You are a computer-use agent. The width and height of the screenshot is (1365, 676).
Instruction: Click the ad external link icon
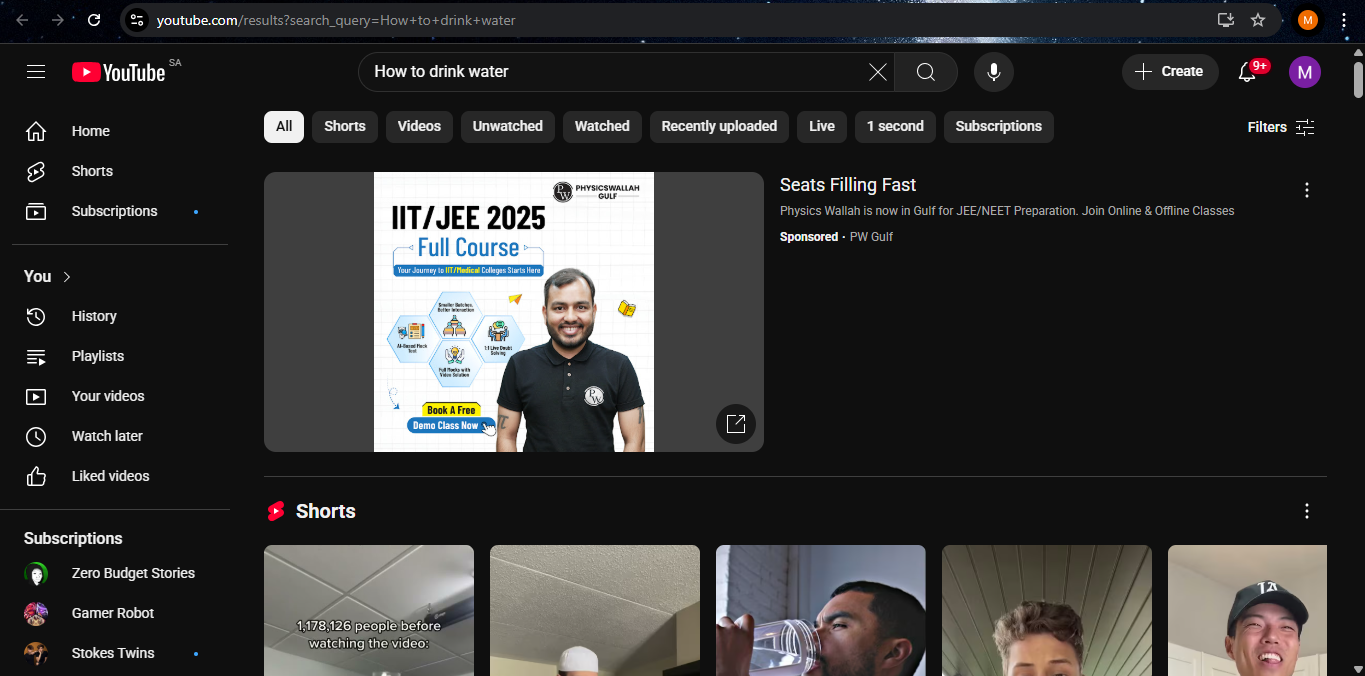[x=736, y=424]
